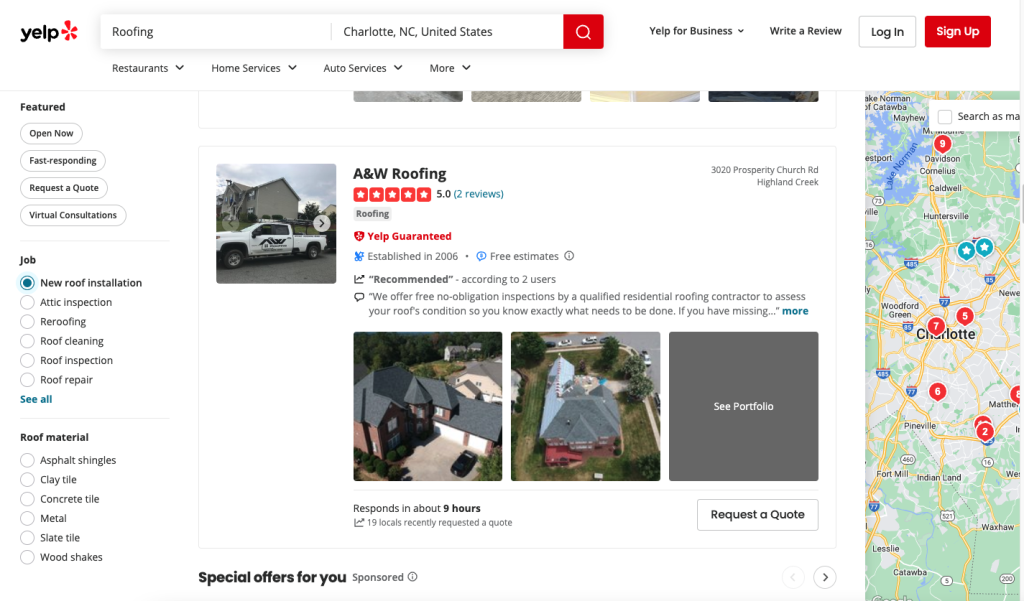Image resolution: width=1024 pixels, height=601 pixels.
Task: Select Reroofing job option
Action: click(x=27, y=321)
